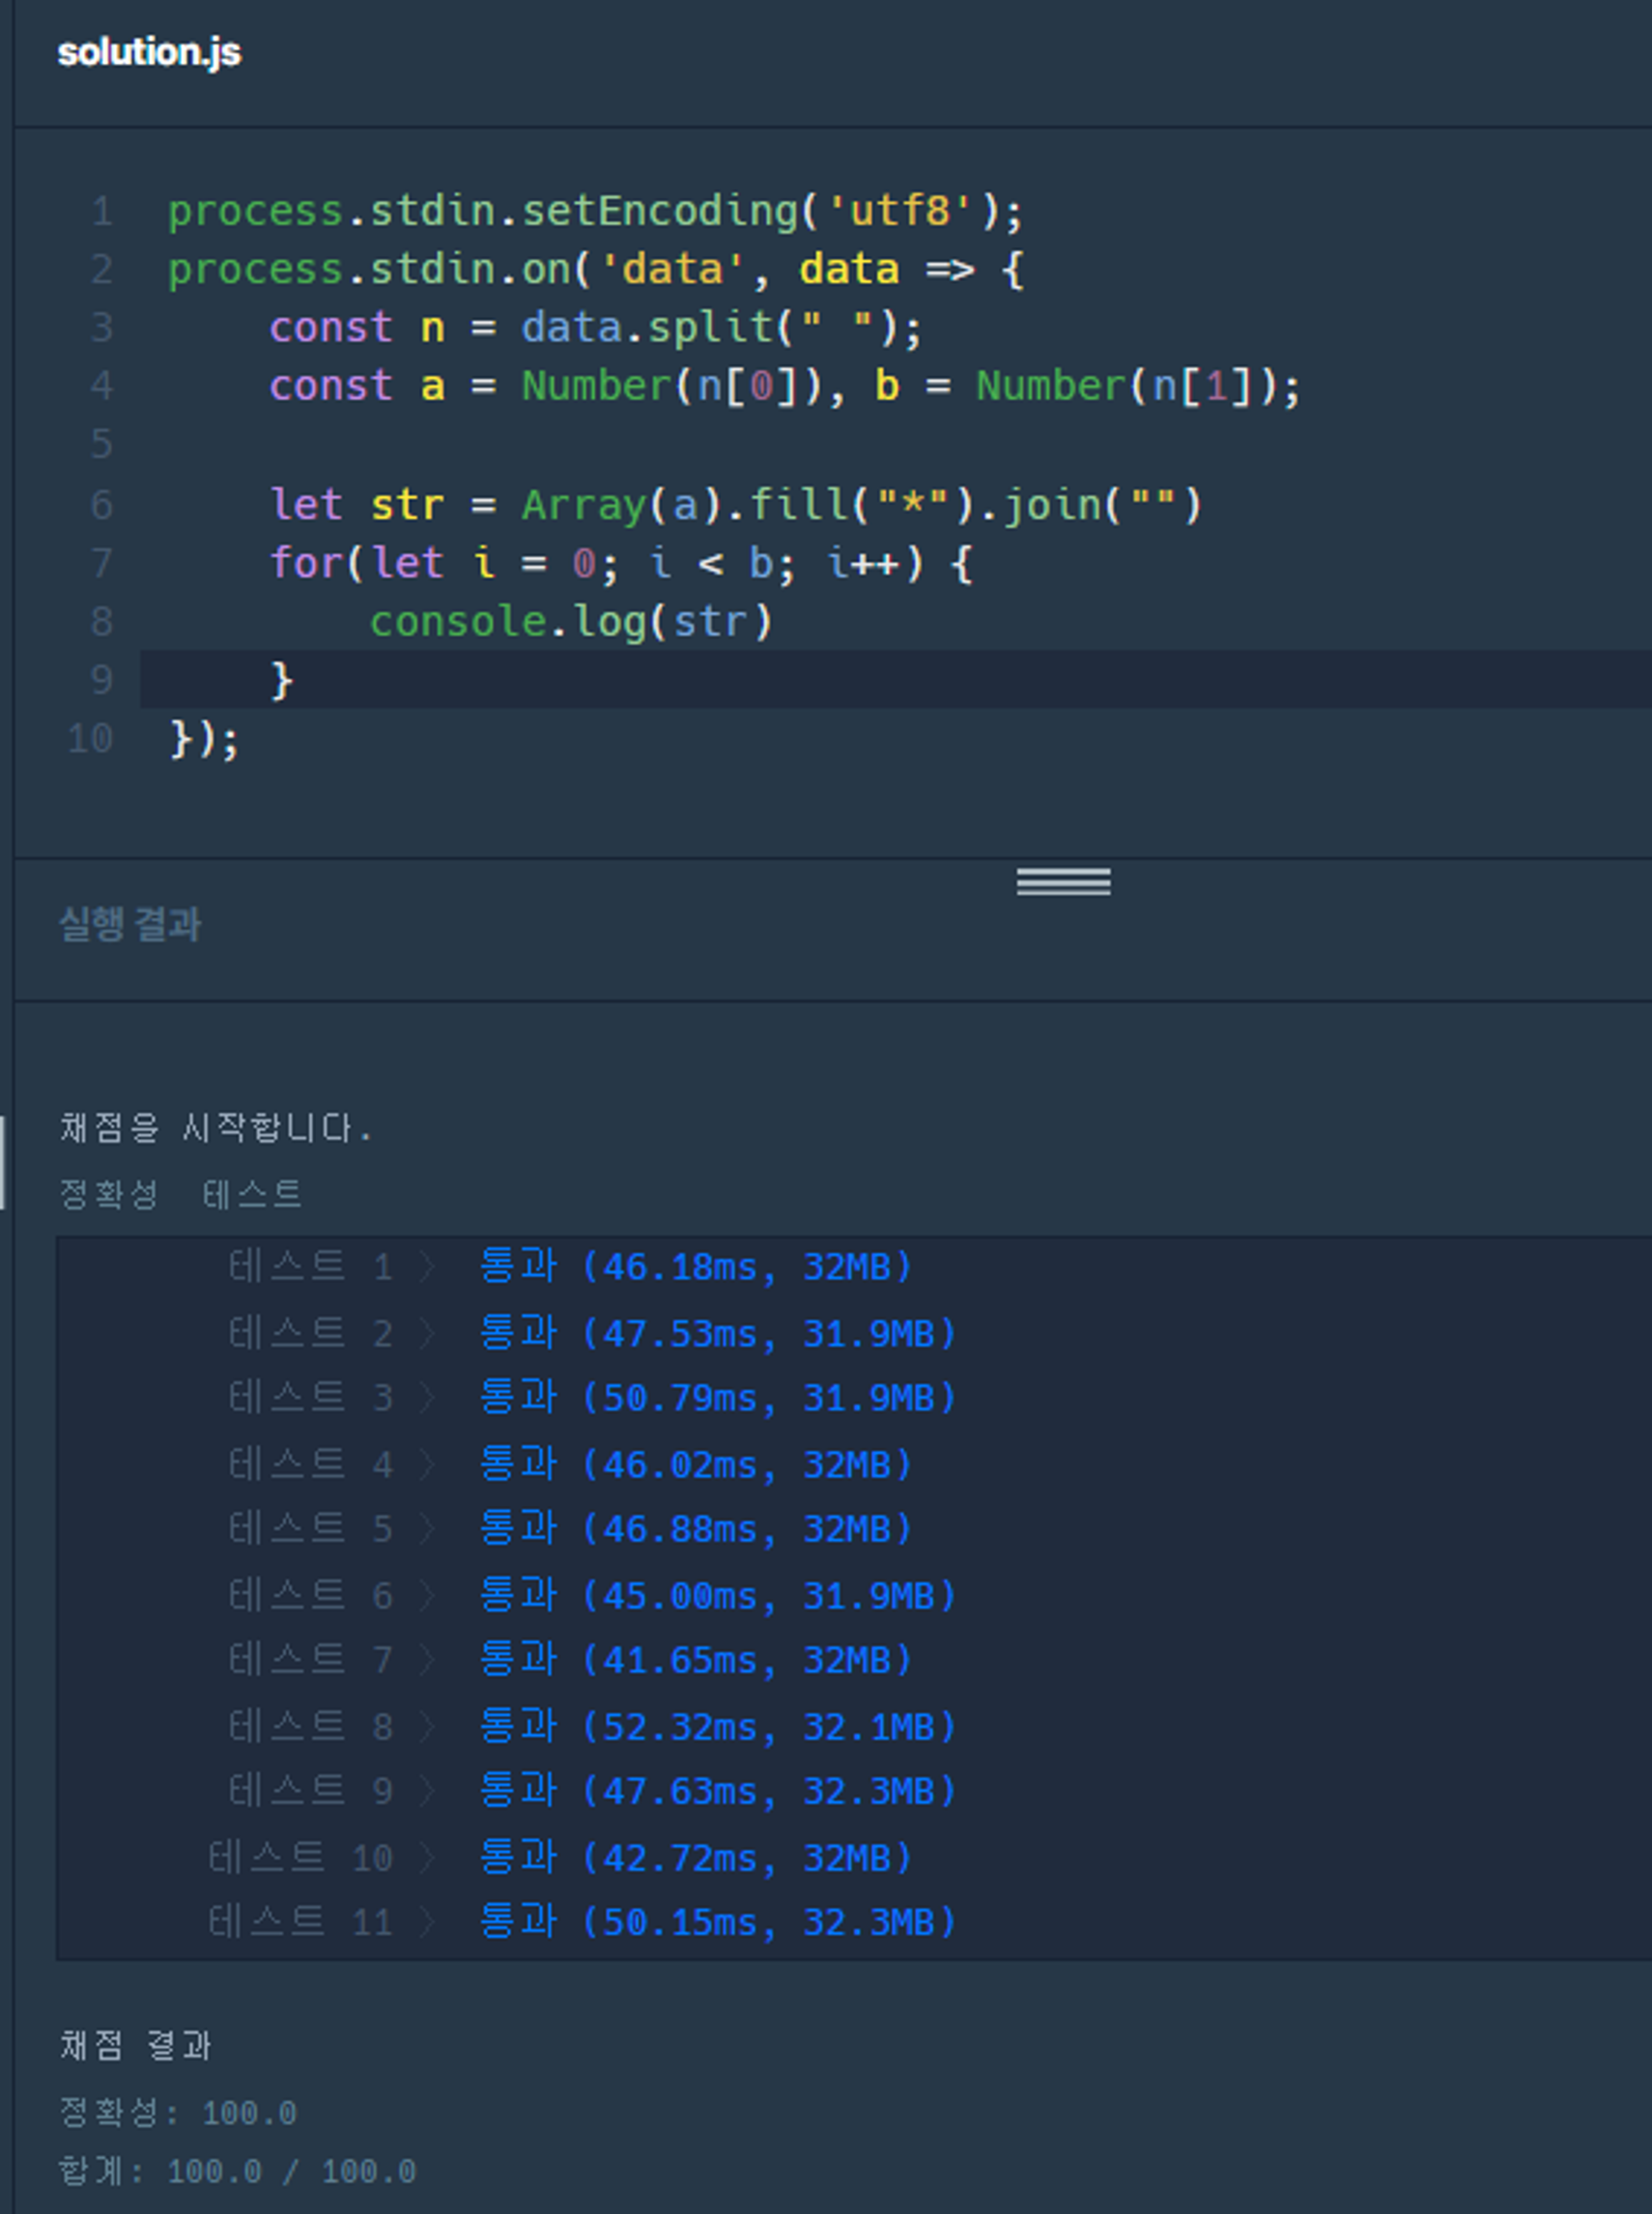Click the chevron after 테스트 11

tap(428, 1921)
